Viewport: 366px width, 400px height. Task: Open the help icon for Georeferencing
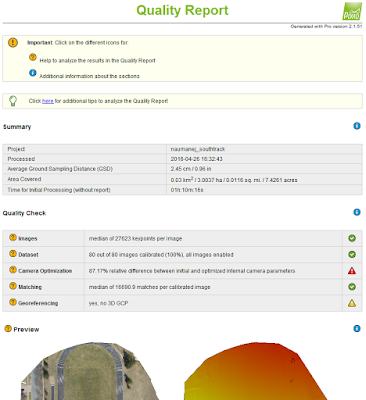tap(13, 302)
